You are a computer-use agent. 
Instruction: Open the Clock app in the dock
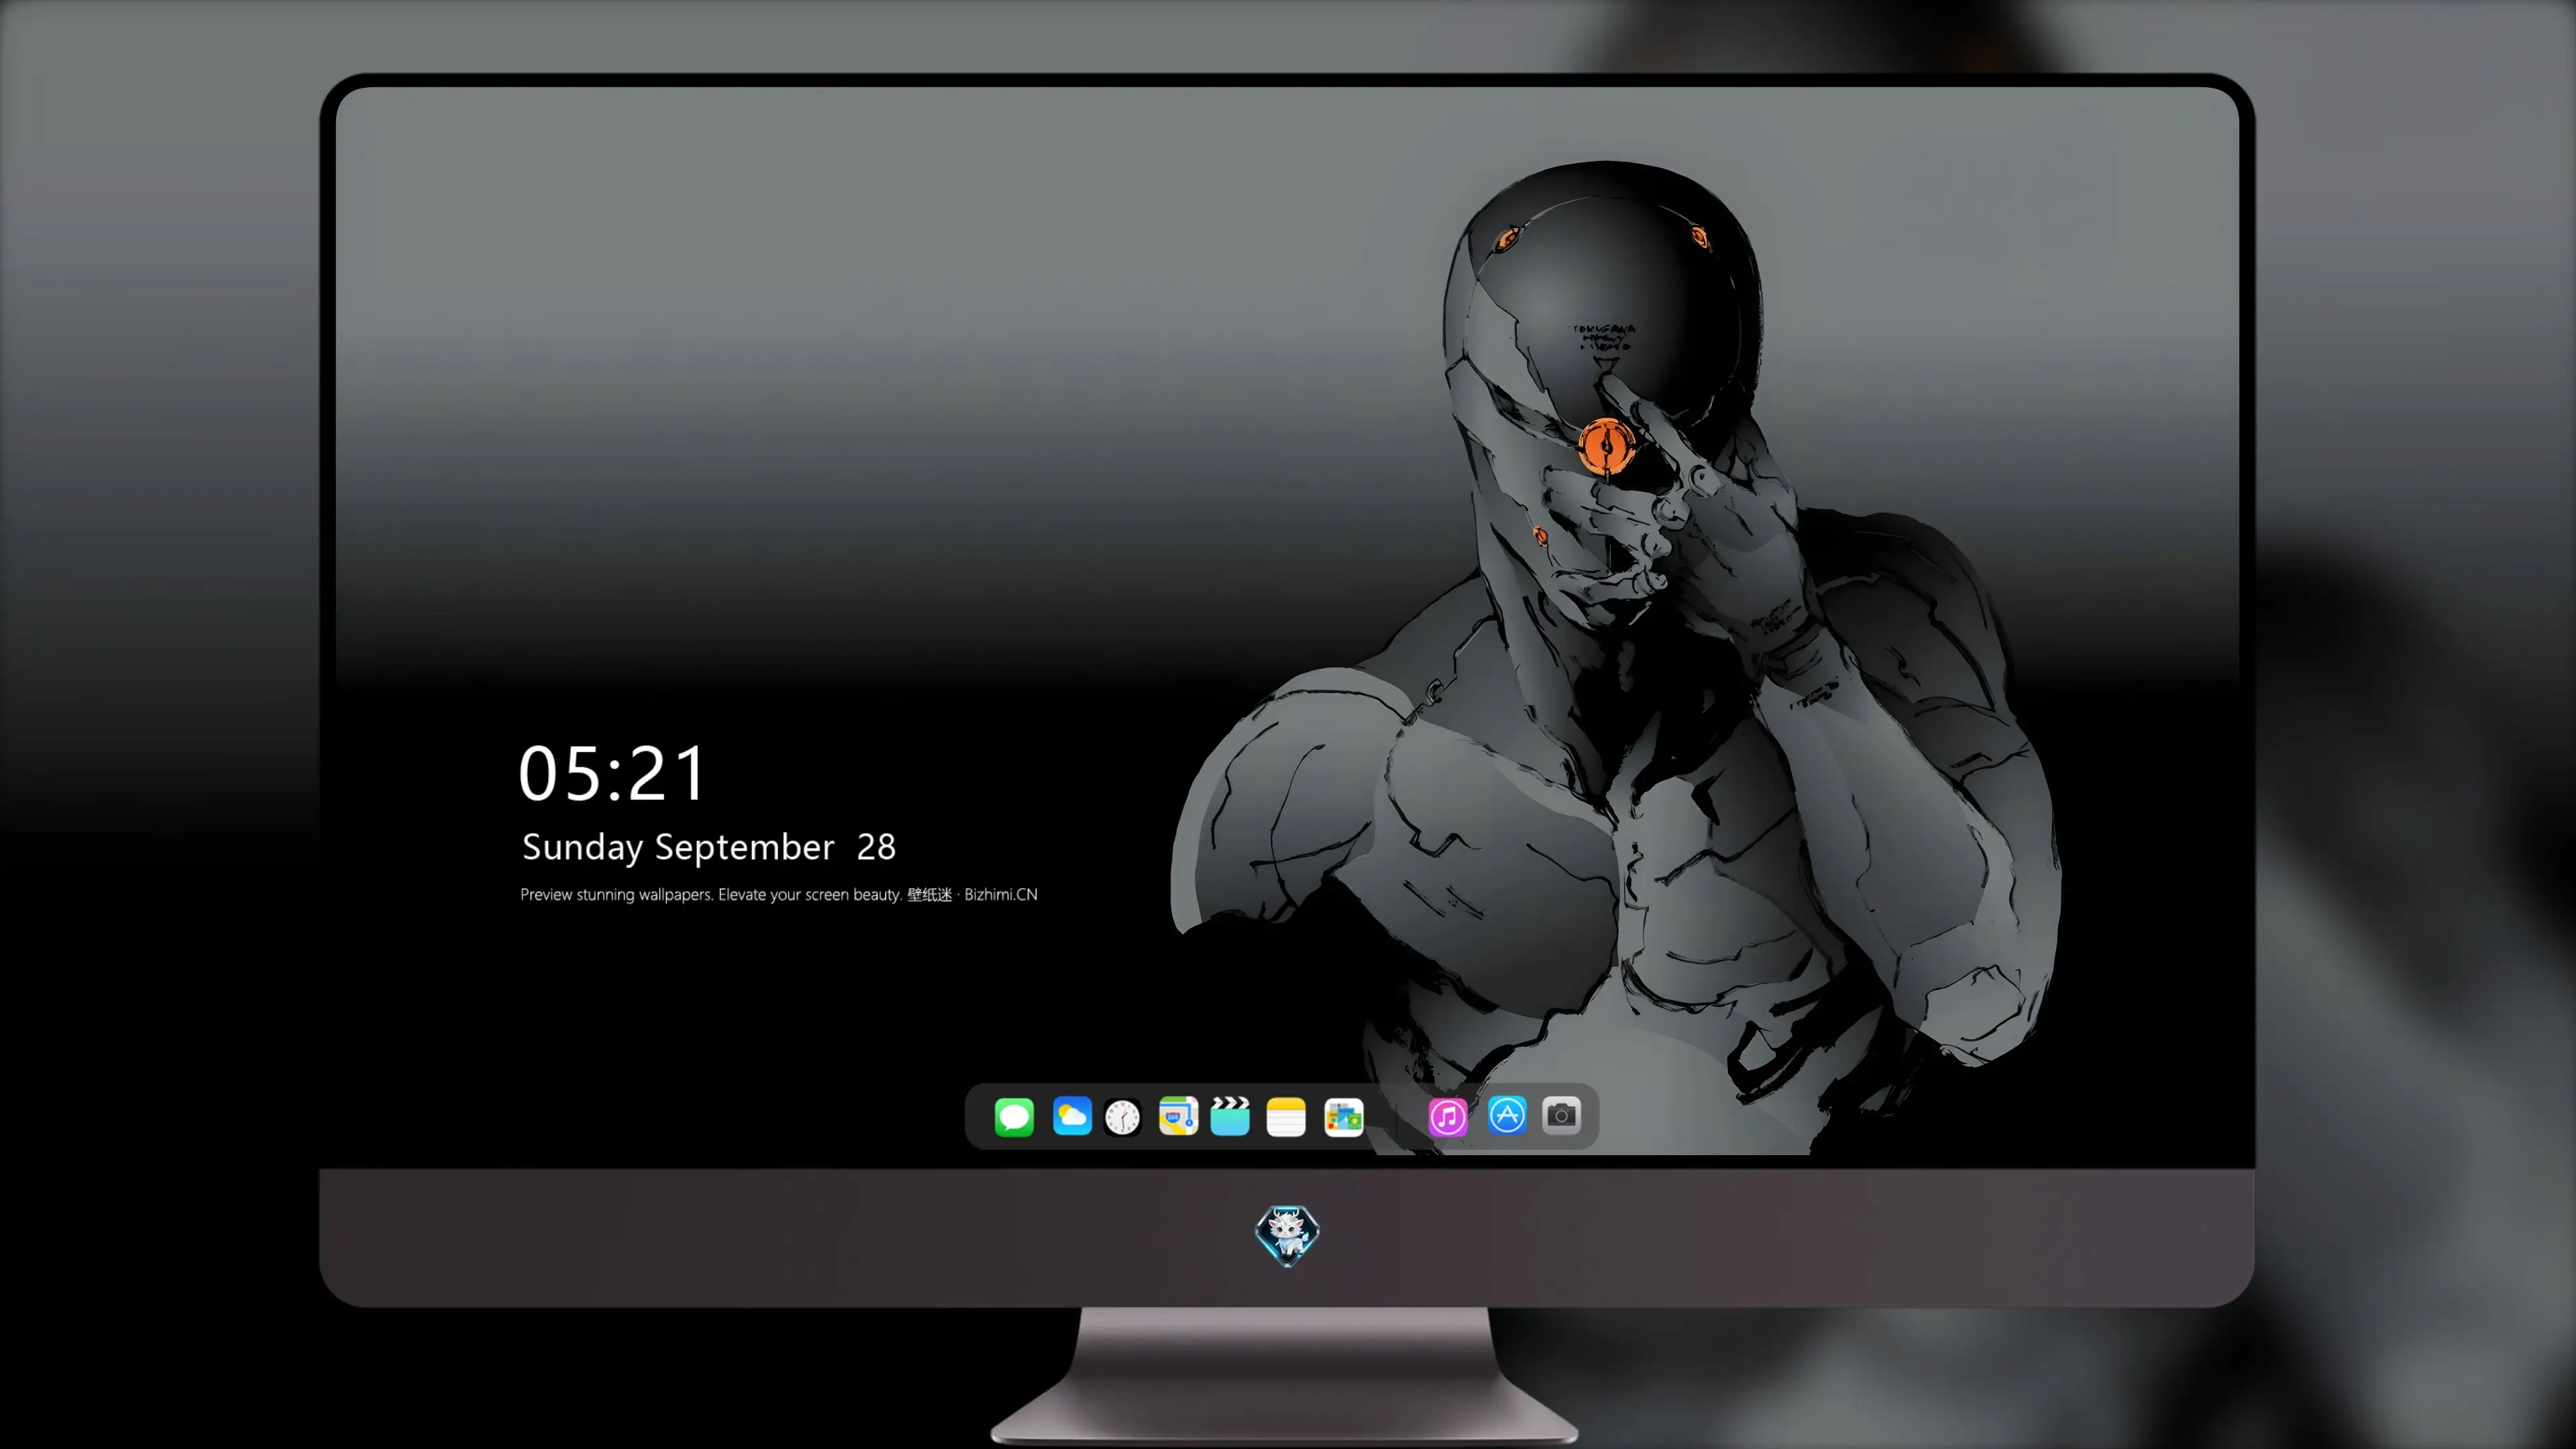[1122, 1116]
